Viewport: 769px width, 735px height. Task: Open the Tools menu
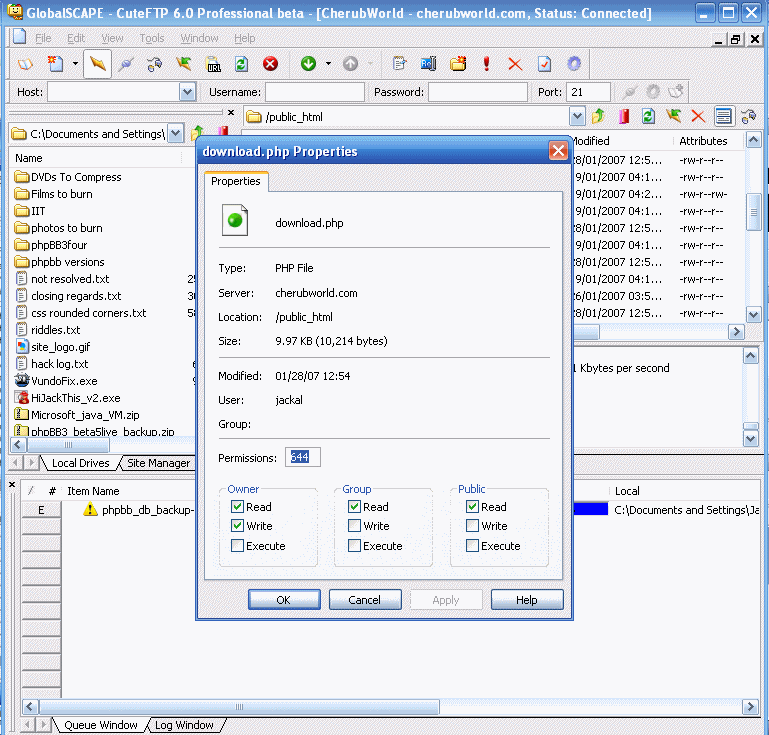pos(152,38)
